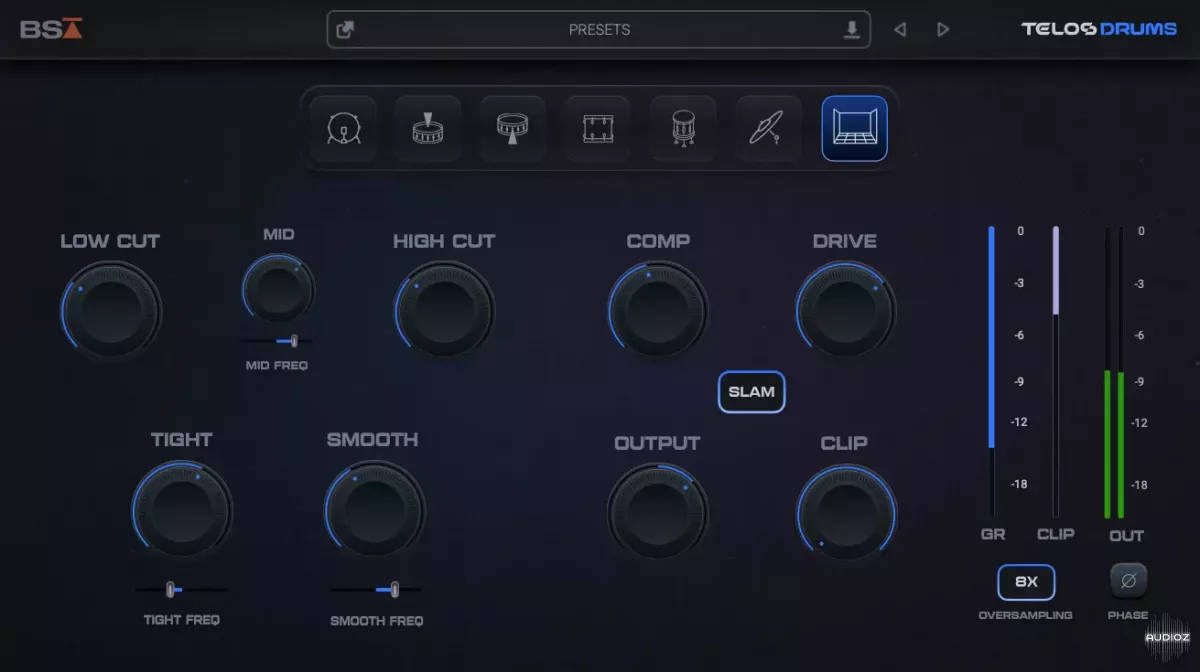This screenshot has width=1200, height=672.
Task: Click the LOW CUT knob
Action: (110, 311)
